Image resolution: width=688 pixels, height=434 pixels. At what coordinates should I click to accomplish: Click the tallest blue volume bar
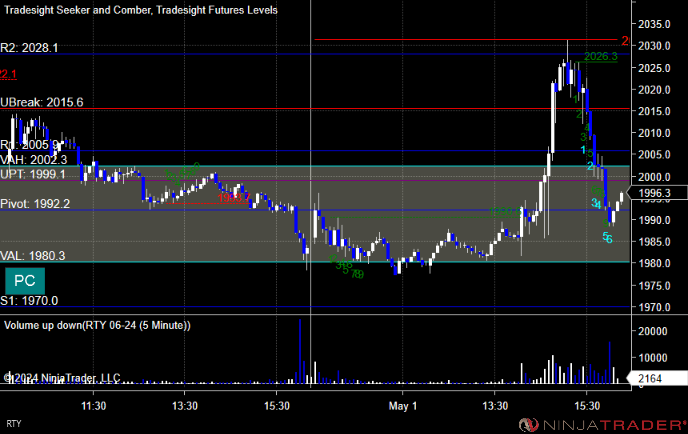click(x=300, y=352)
